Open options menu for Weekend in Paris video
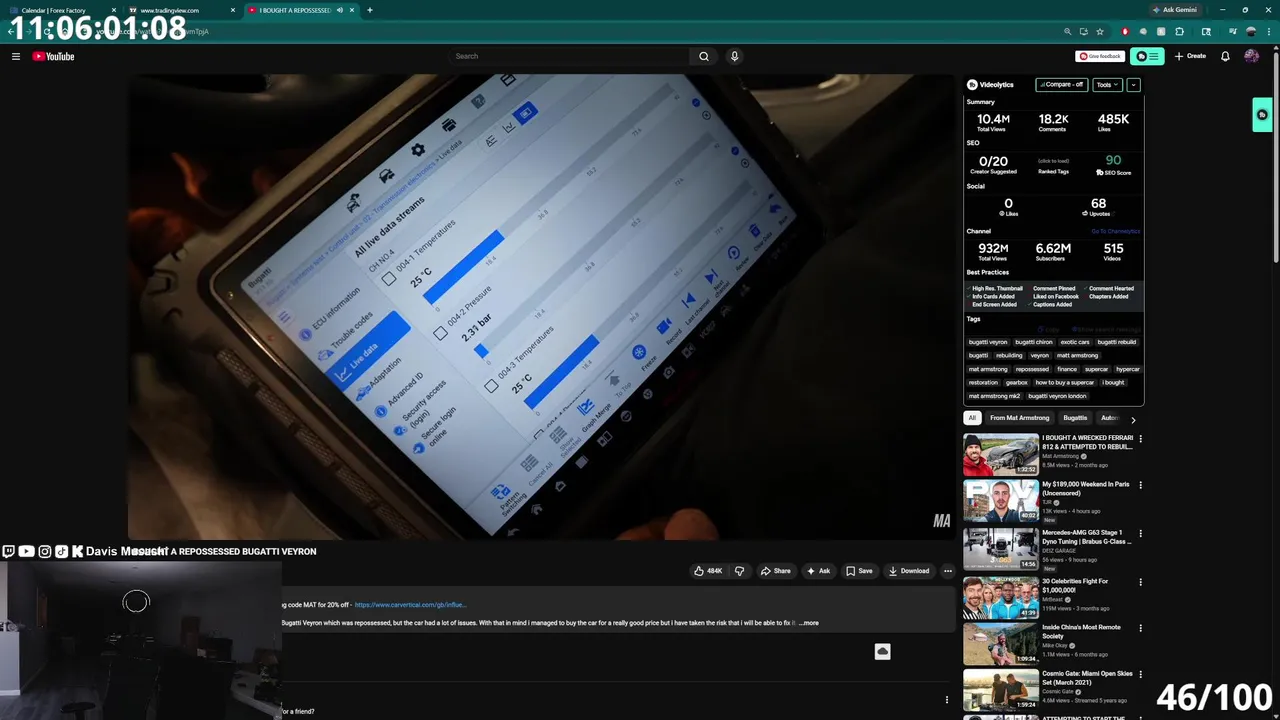 (x=1140, y=485)
